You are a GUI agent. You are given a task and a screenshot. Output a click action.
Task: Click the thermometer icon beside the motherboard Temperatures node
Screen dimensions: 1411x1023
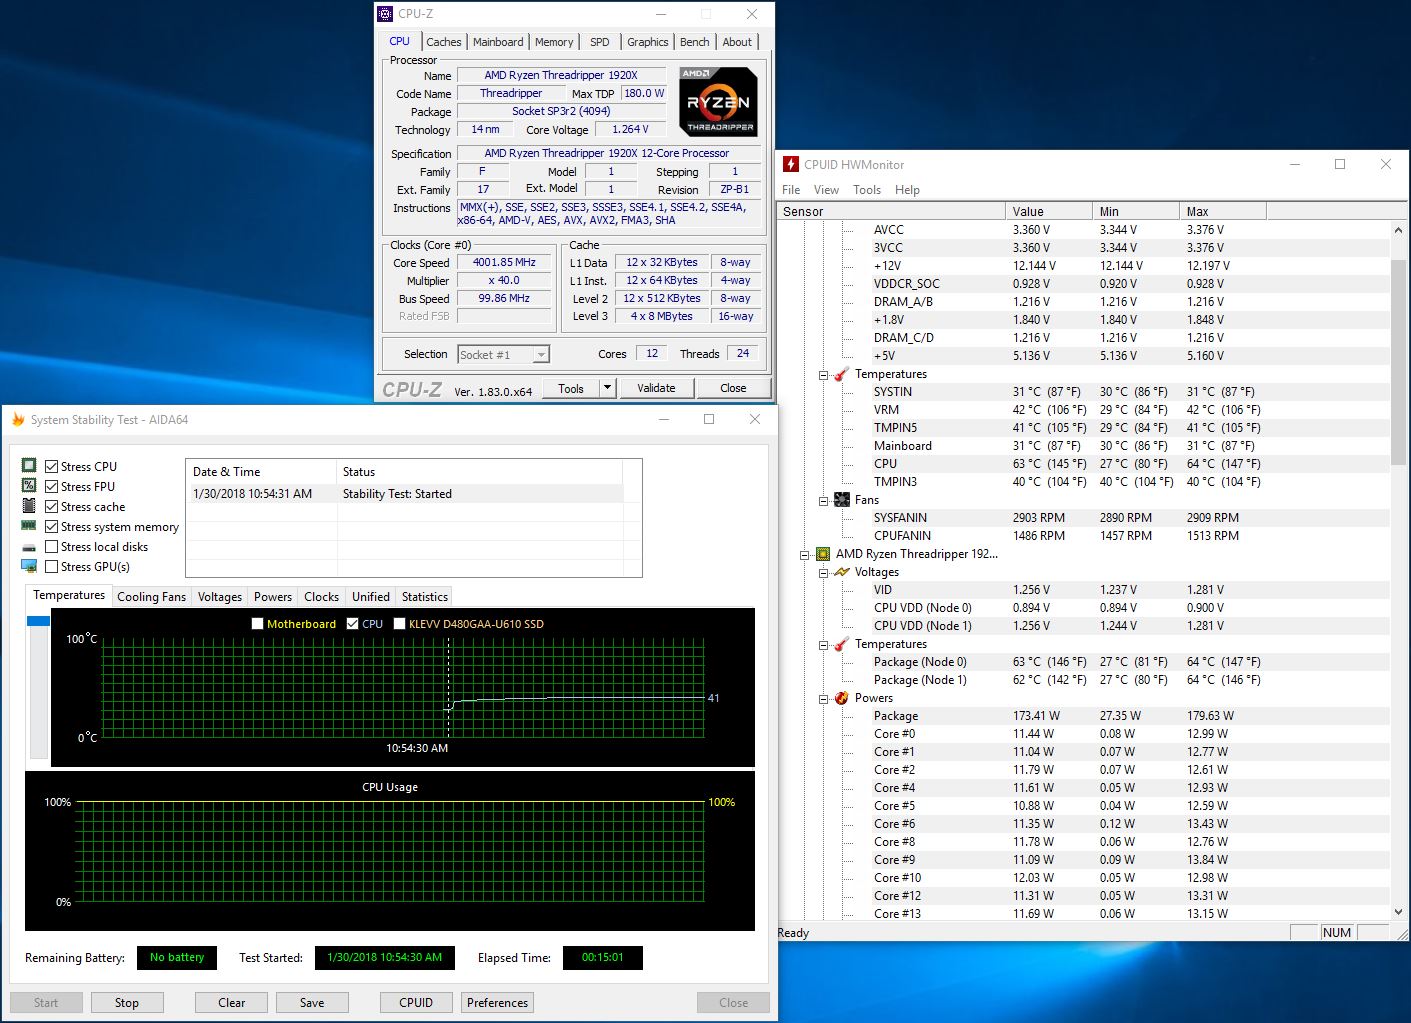[x=841, y=374]
